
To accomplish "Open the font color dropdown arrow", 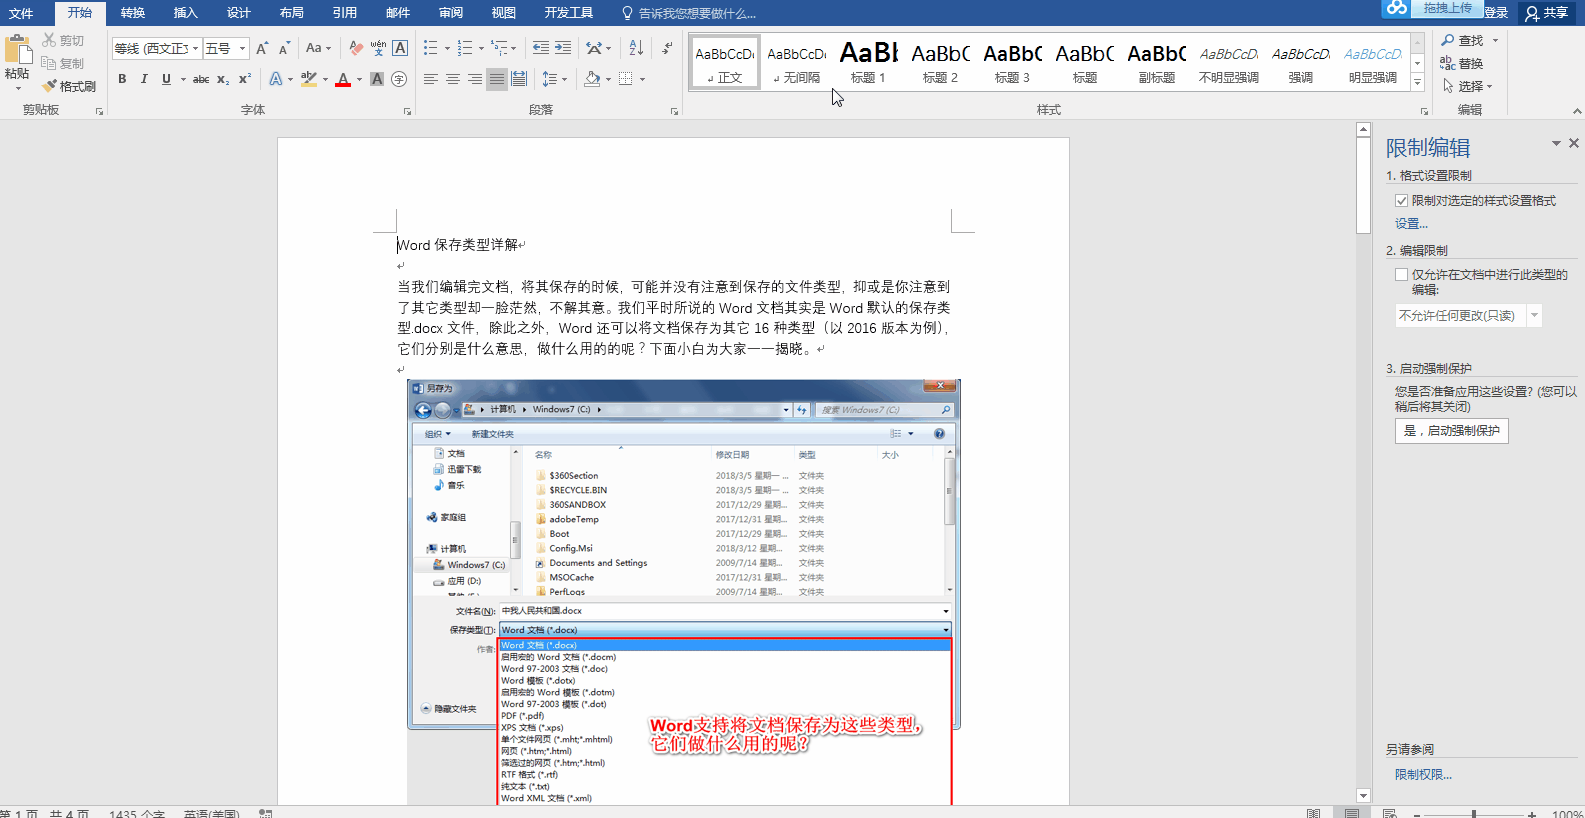I will click(x=357, y=79).
